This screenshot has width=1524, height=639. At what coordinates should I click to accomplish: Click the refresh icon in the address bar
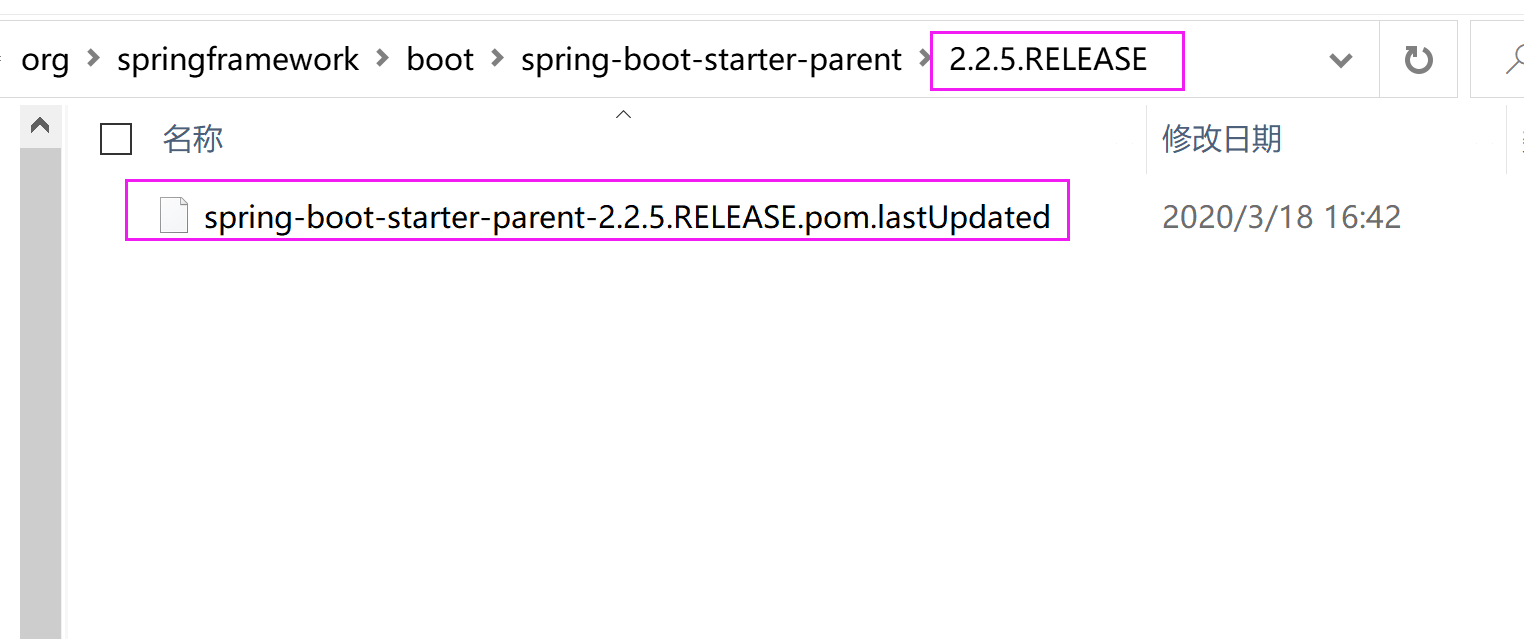tap(1419, 59)
